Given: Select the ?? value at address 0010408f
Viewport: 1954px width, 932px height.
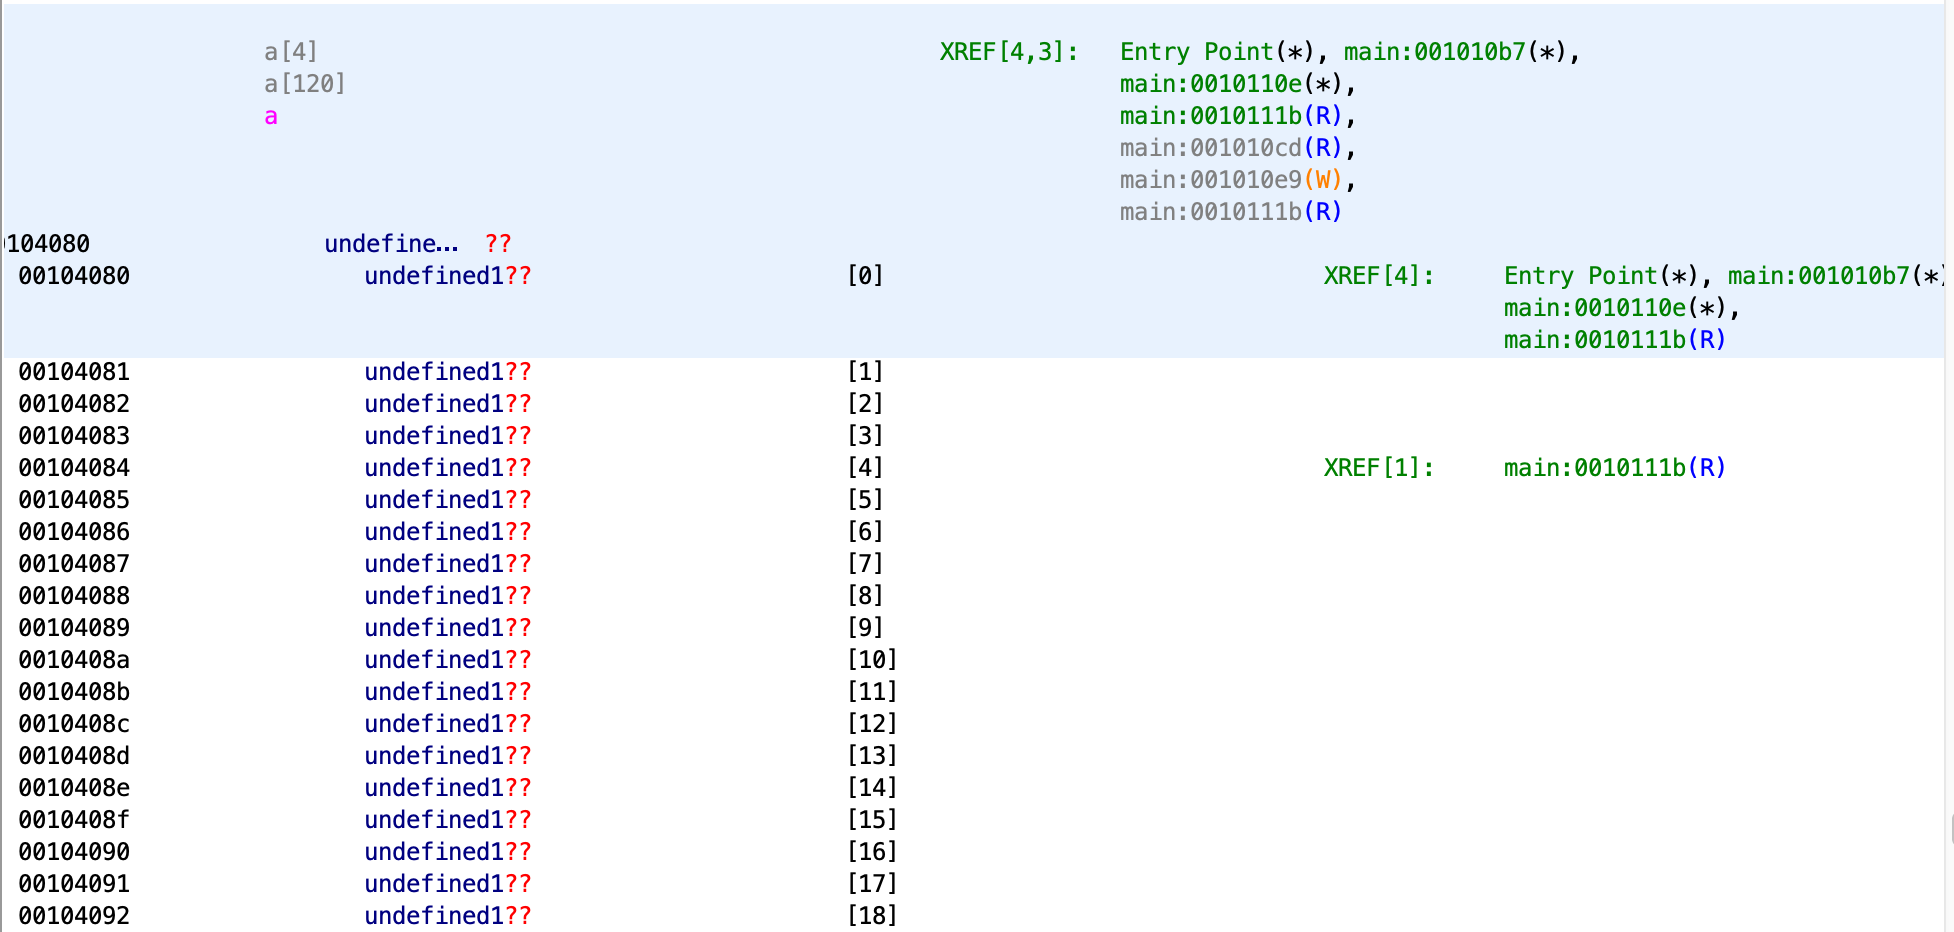Looking at the screenshot, I should tap(518, 820).
